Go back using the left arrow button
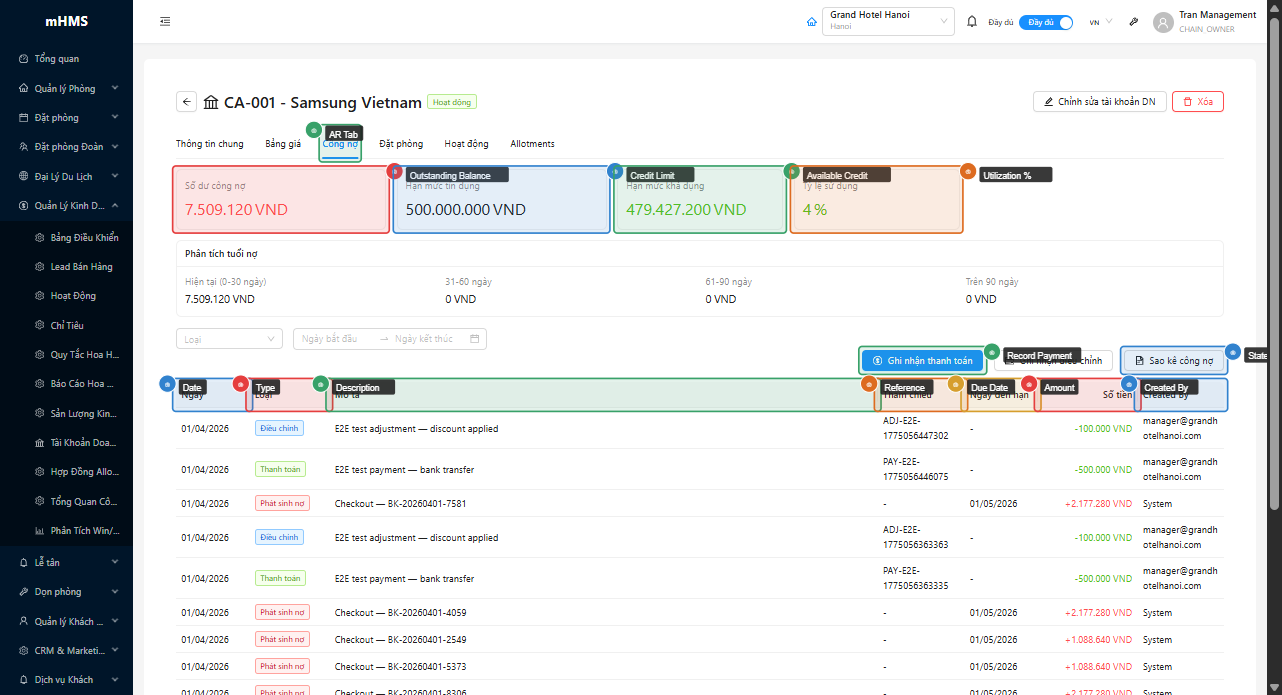 point(187,102)
